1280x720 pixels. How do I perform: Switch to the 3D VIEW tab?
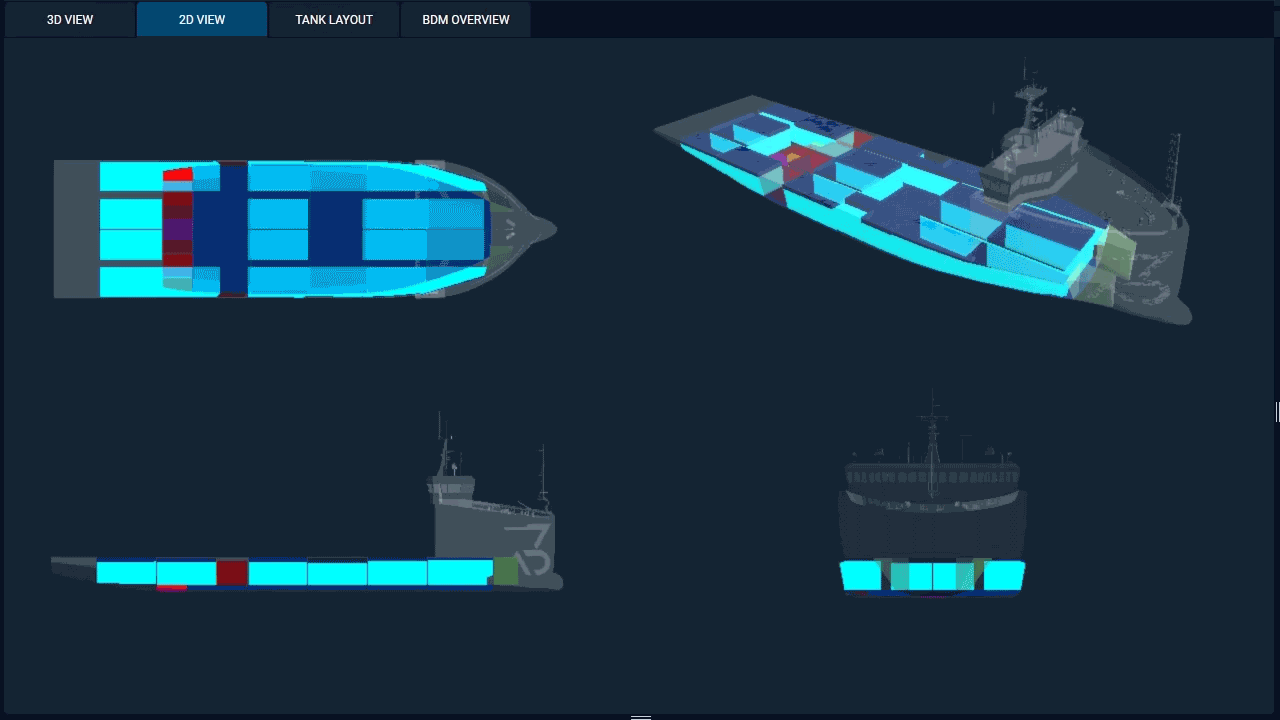coord(70,20)
